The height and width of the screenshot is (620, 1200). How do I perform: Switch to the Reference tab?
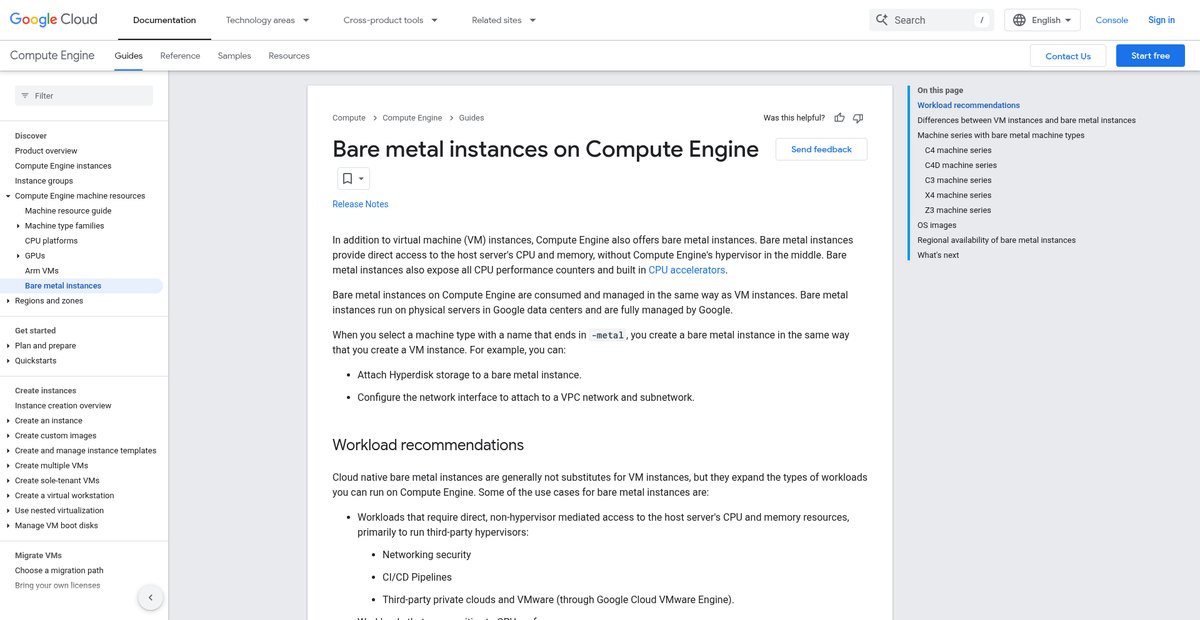coord(180,56)
